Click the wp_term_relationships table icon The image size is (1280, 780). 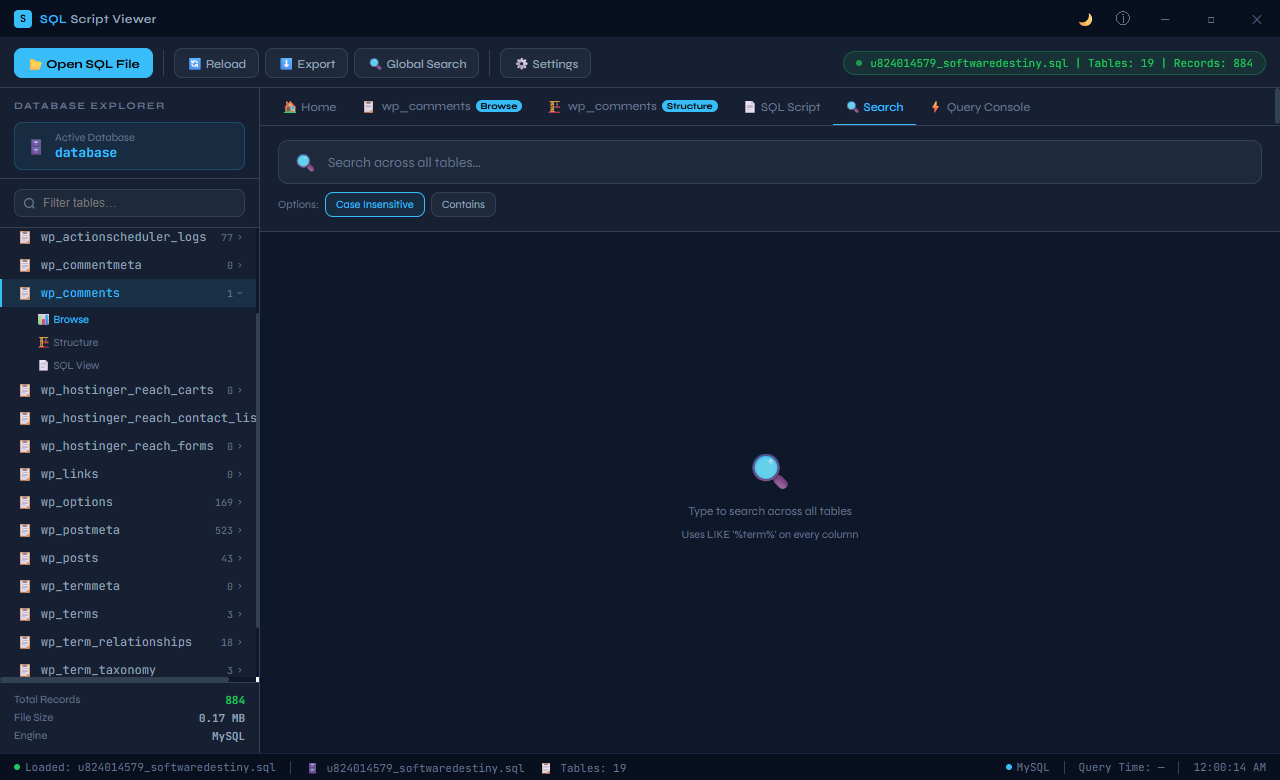(25, 642)
